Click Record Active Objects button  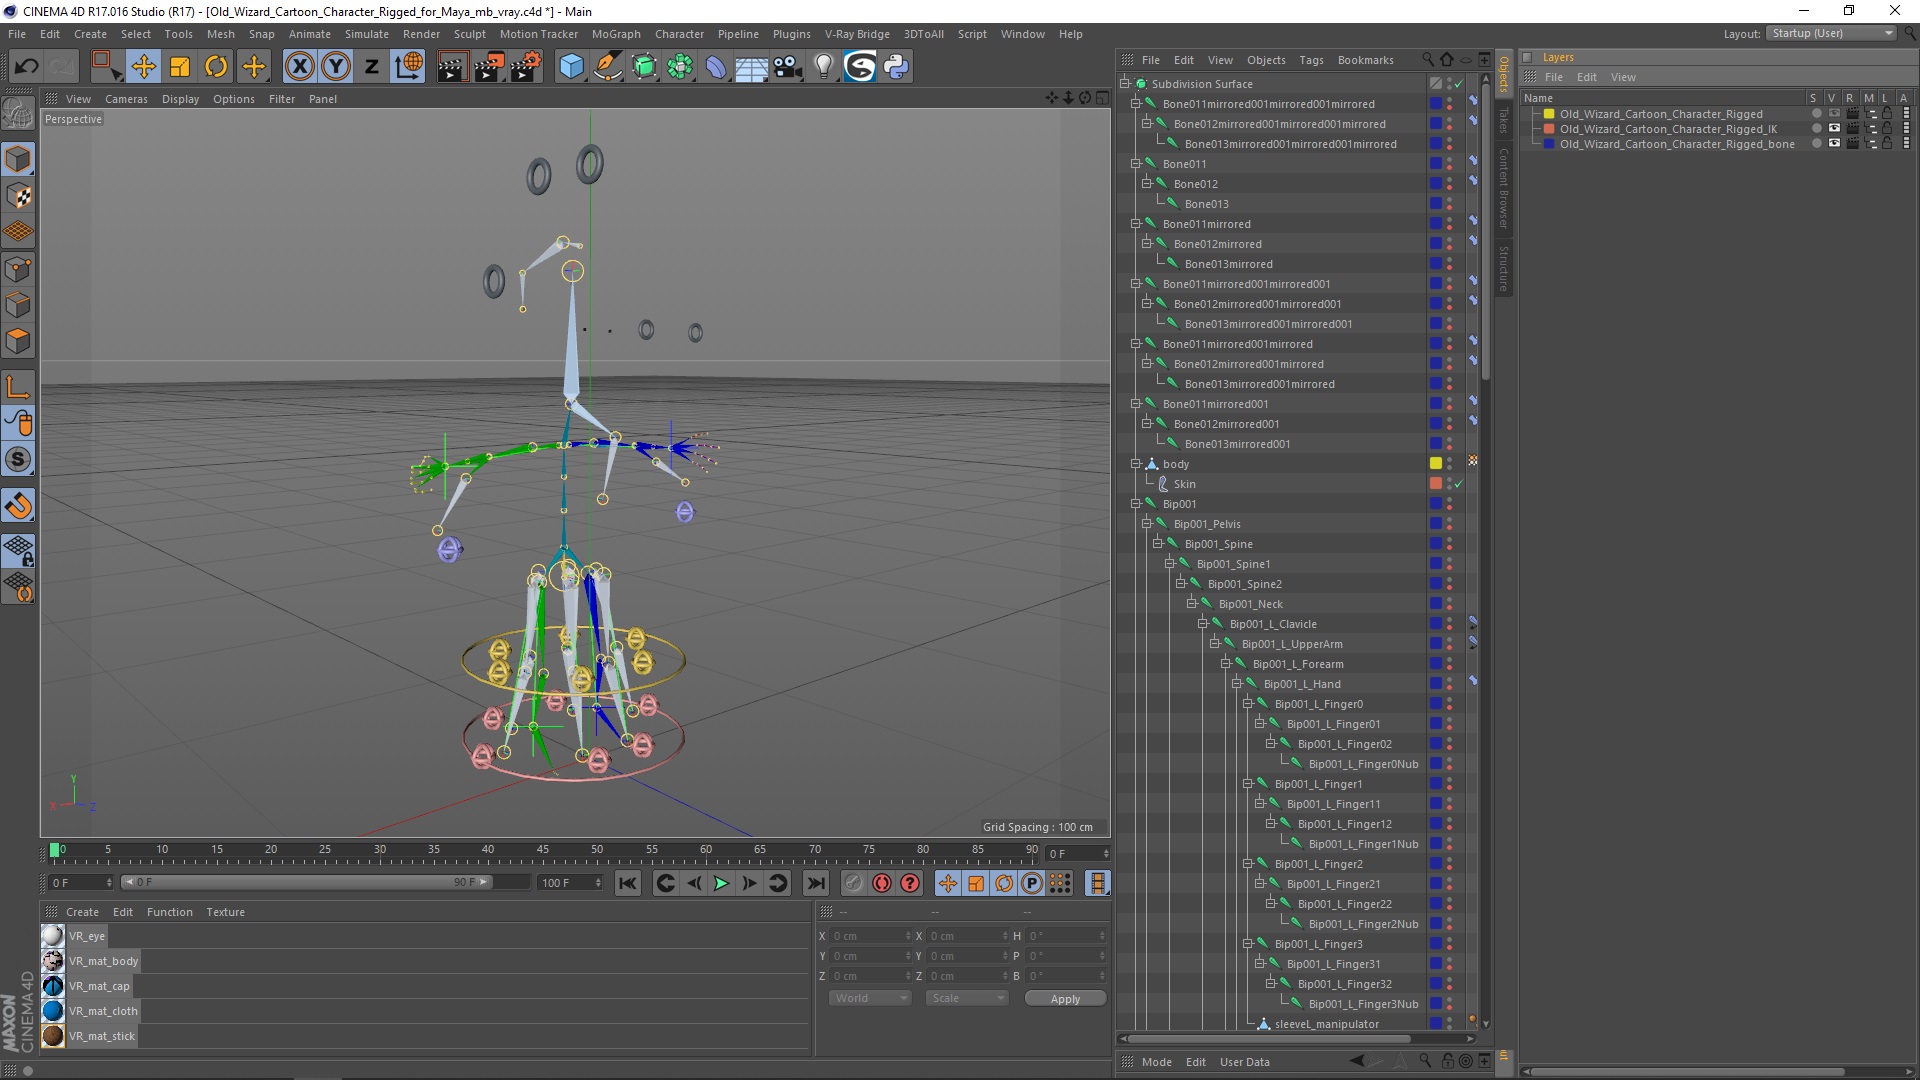pyautogui.click(x=853, y=883)
